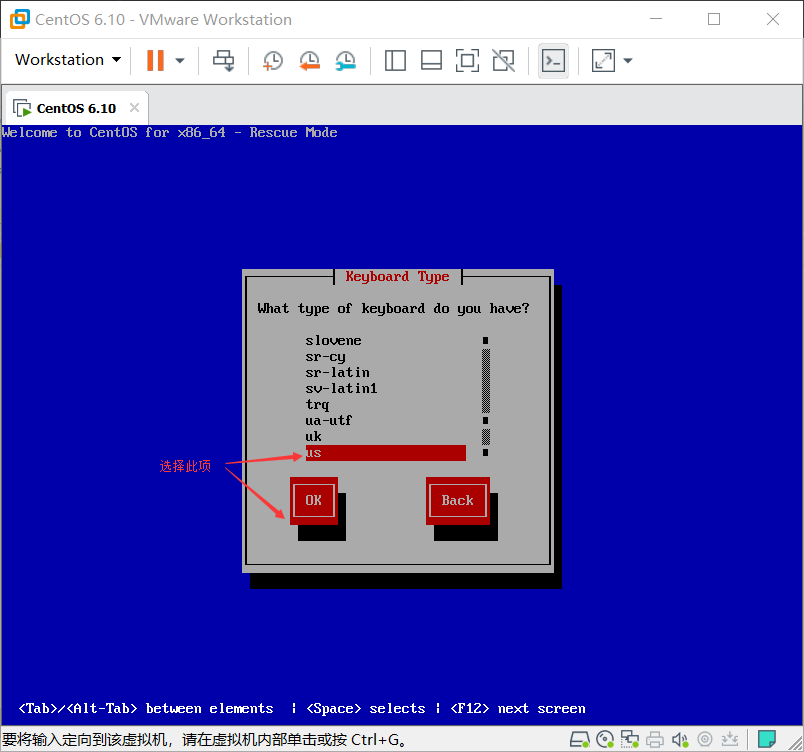Screen dimensions: 804x752
Task: Click the Back button in Keyboard Type dialog
Action: (457, 500)
